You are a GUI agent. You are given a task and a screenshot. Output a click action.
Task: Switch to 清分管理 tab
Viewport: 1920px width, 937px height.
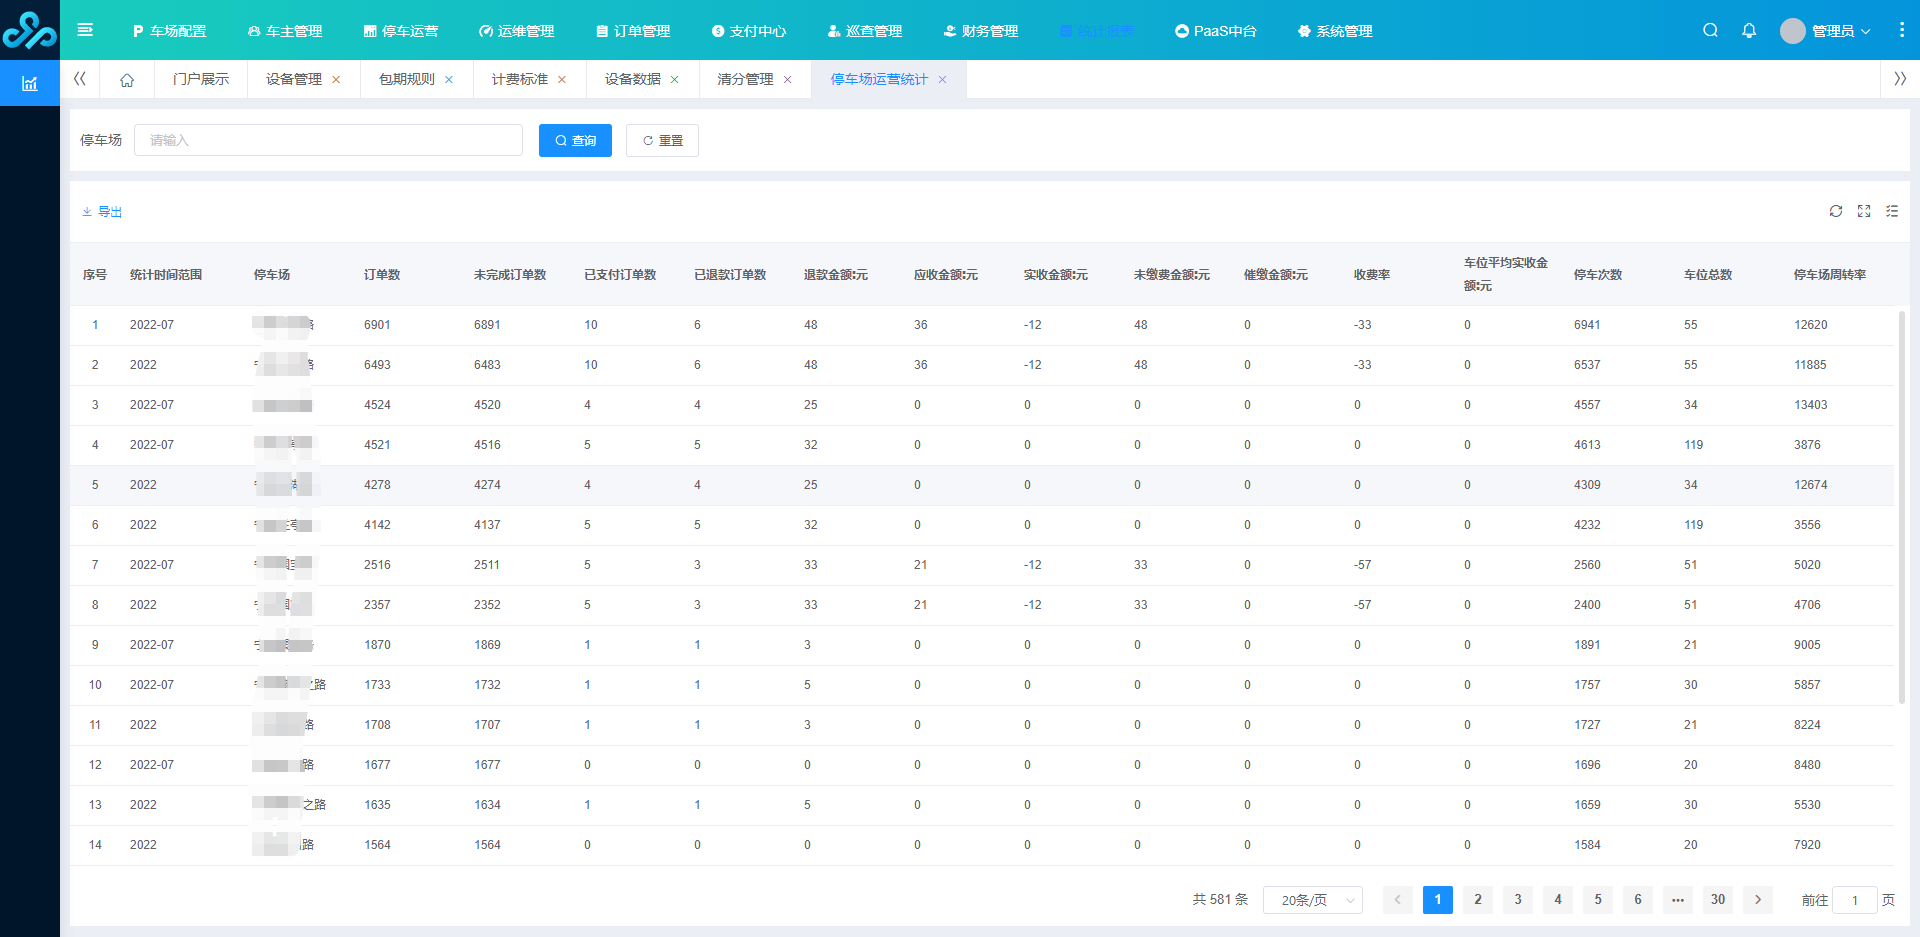pos(746,79)
